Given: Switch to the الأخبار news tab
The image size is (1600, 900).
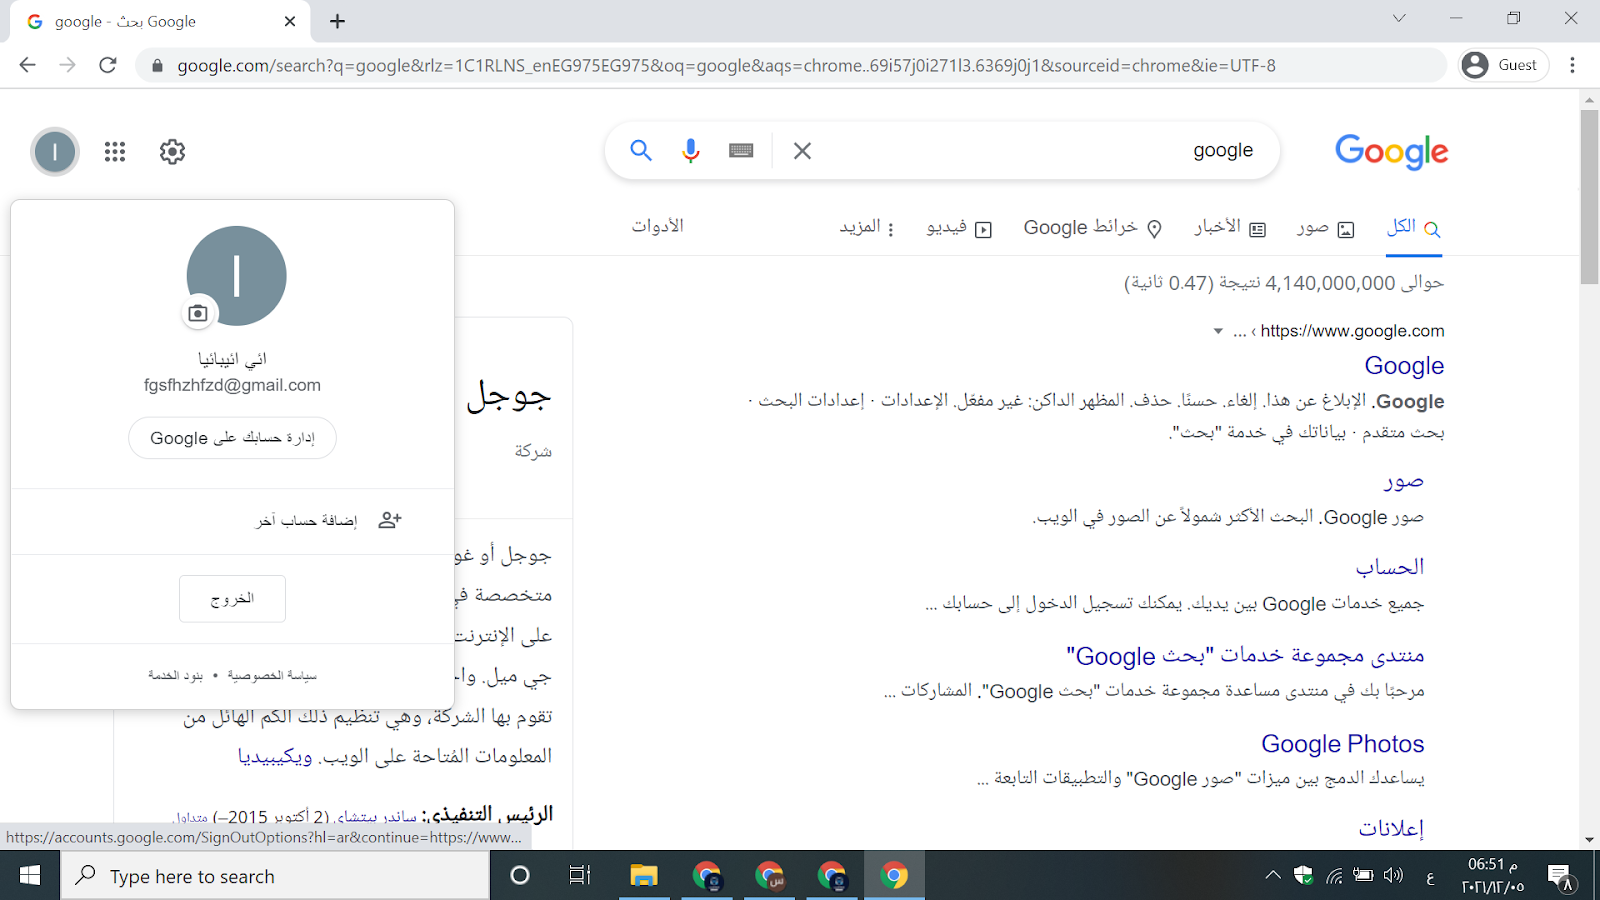Looking at the screenshot, I should [1230, 228].
